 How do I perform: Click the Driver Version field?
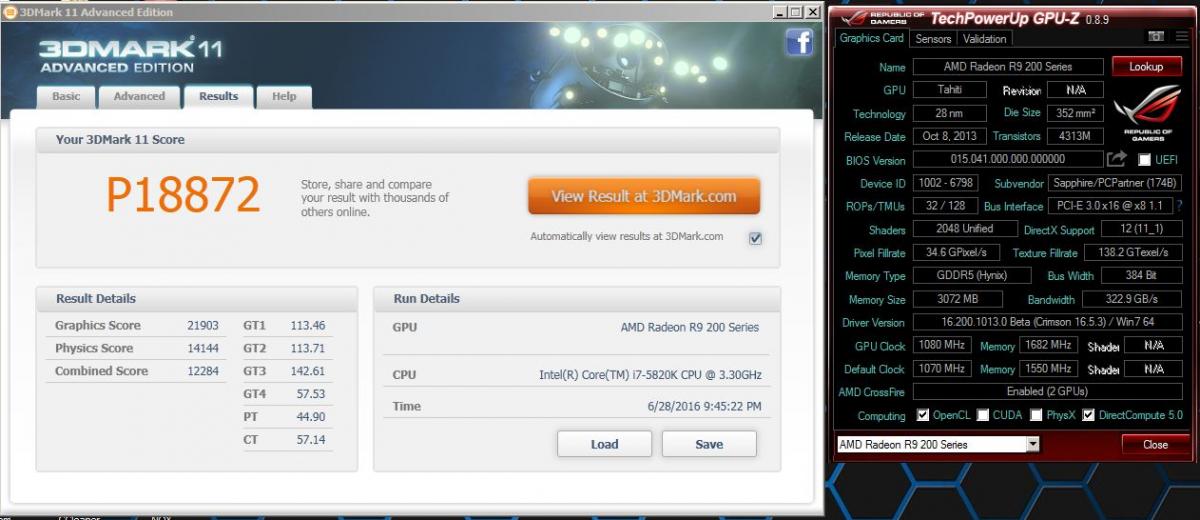click(x=1048, y=322)
